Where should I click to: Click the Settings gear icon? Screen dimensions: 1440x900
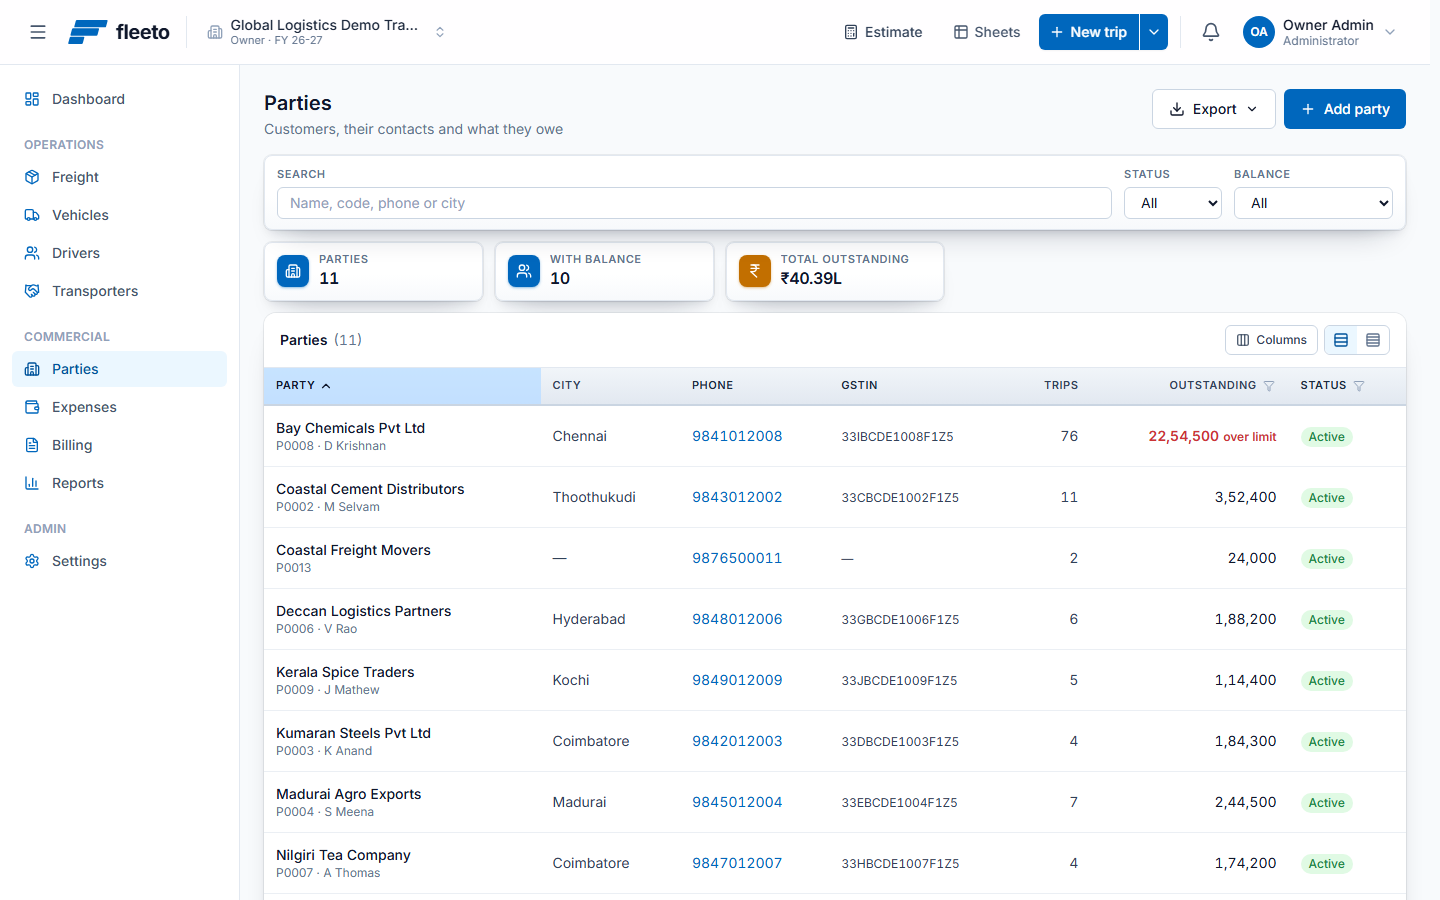click(32, 561)
